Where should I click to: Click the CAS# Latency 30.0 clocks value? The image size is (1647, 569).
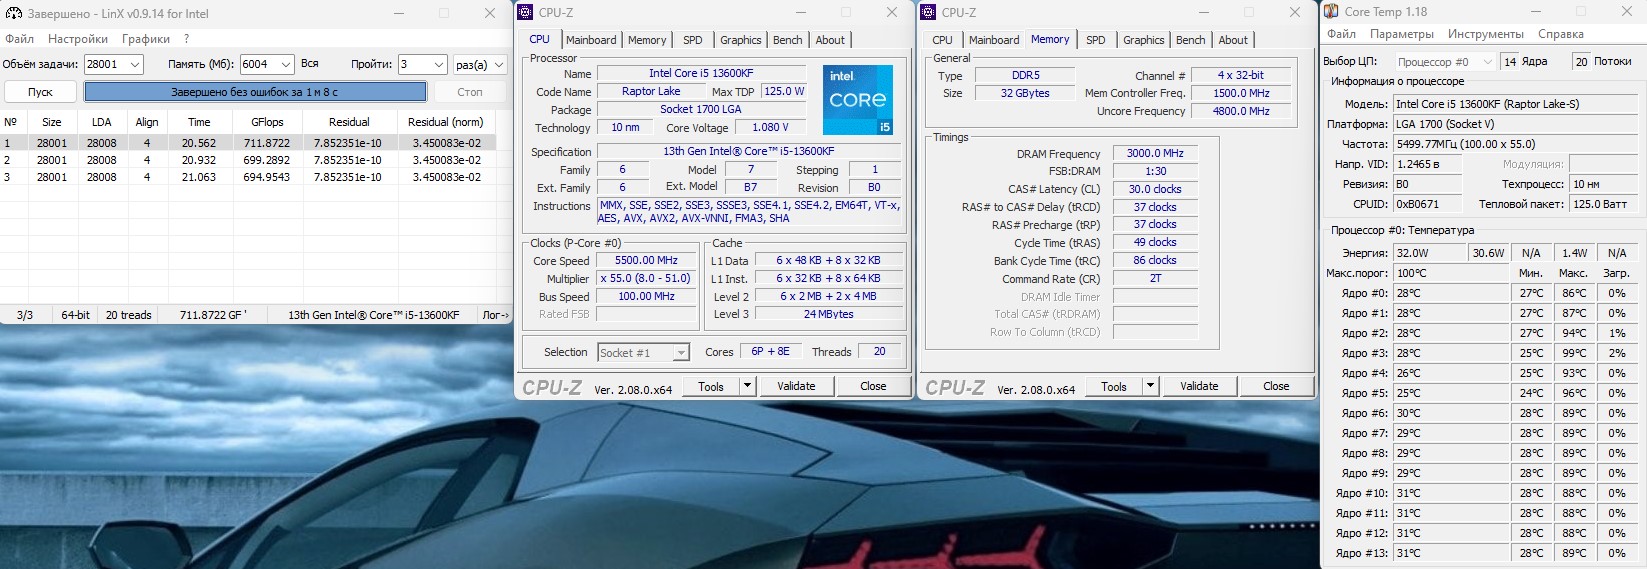click(1155, 189)
